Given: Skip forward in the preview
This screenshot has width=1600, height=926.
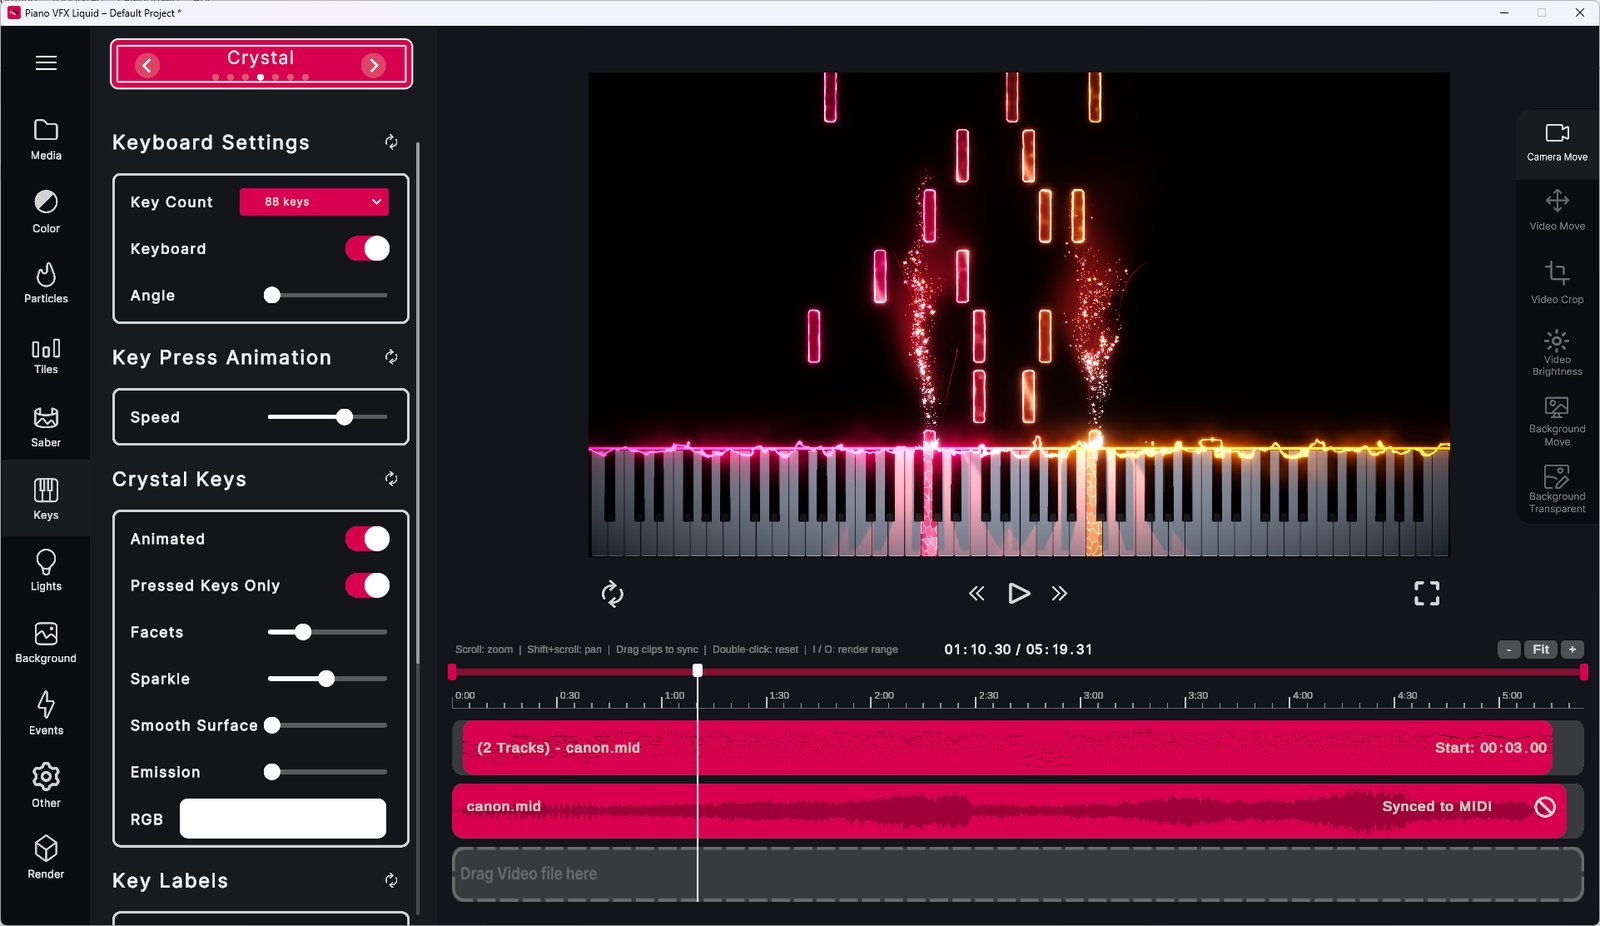Looking at the screenshot, I should [x=1059, y=594].
